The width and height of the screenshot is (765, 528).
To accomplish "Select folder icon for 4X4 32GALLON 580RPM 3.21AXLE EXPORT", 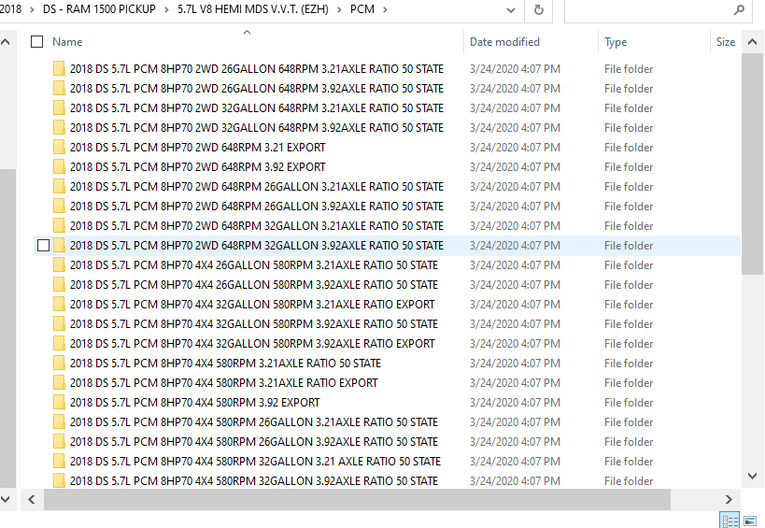I will point(59,304).
